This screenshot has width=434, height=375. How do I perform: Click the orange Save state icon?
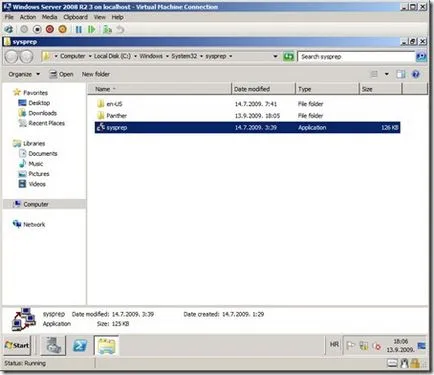click(x=62, y=30)
